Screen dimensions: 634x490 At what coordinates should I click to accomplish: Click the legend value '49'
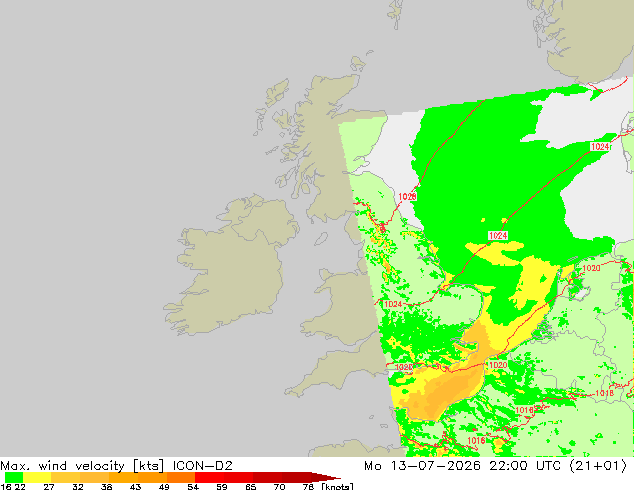click(164, 486)
